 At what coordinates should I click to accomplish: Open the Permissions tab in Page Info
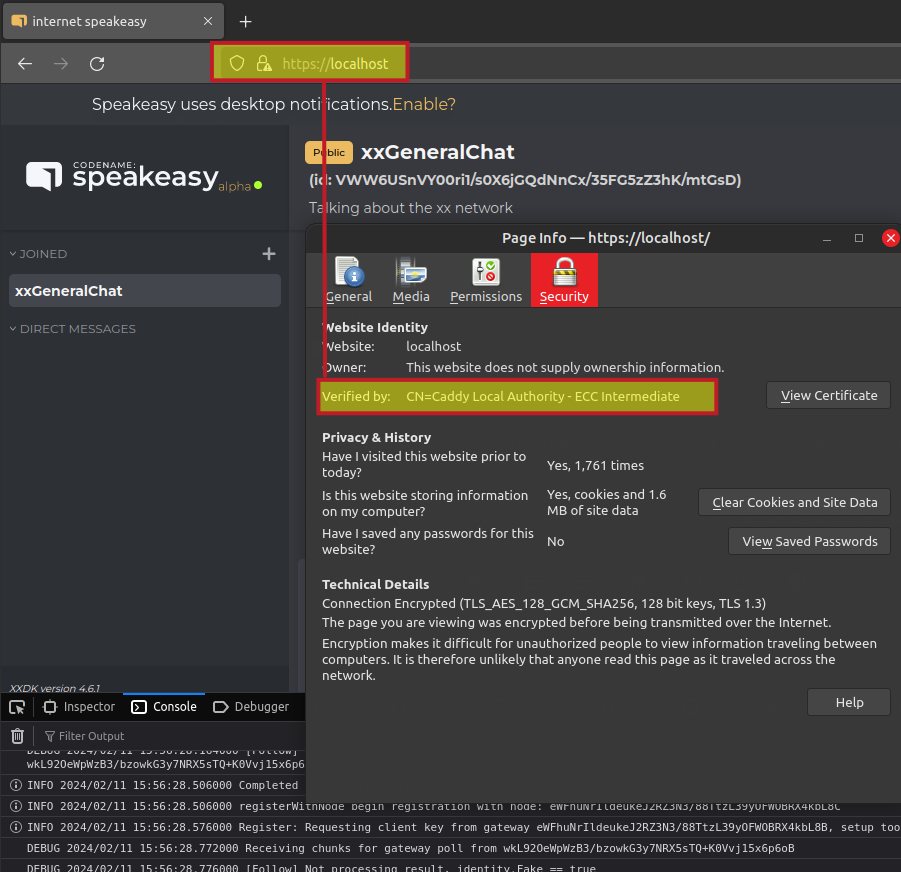[486, 280]
